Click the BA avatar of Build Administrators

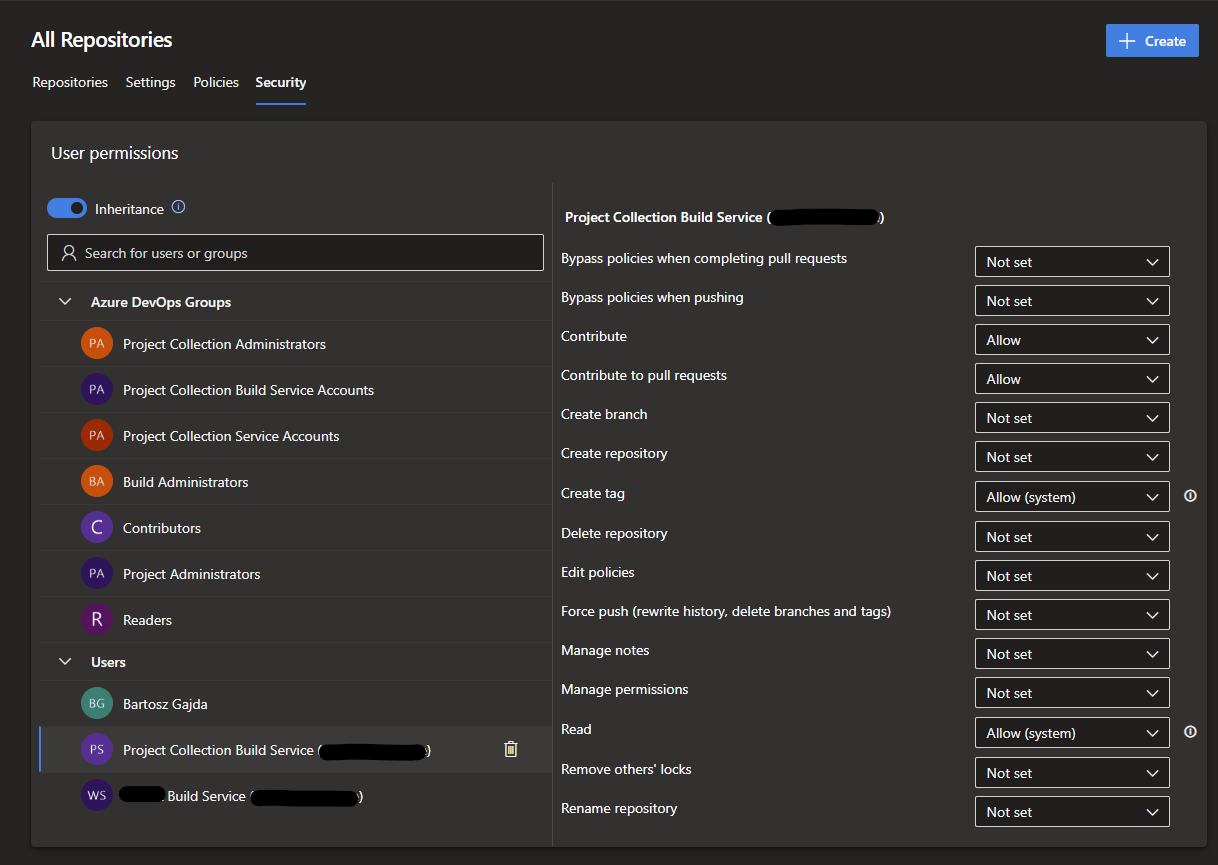point(97,482)
